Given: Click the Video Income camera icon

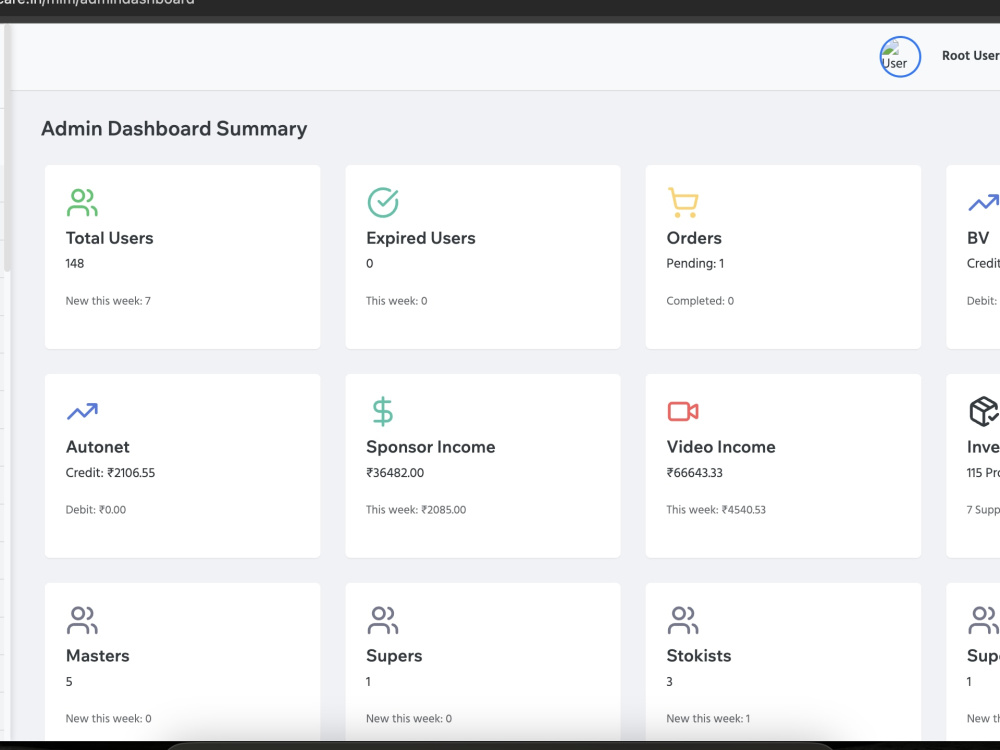Looking at the screenshot, I should (683, 411).
